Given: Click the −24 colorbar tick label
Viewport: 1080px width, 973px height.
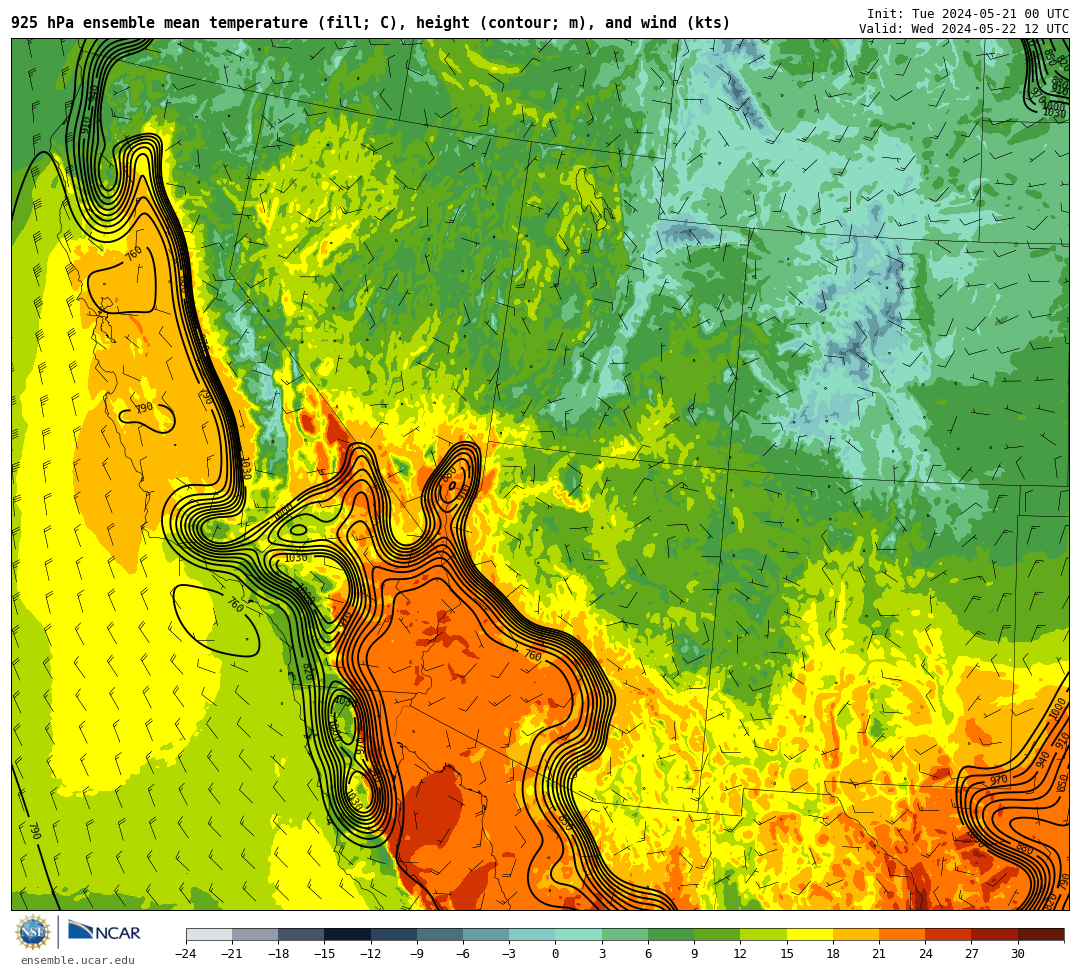Looking at the screenshot, I should 186,954.
